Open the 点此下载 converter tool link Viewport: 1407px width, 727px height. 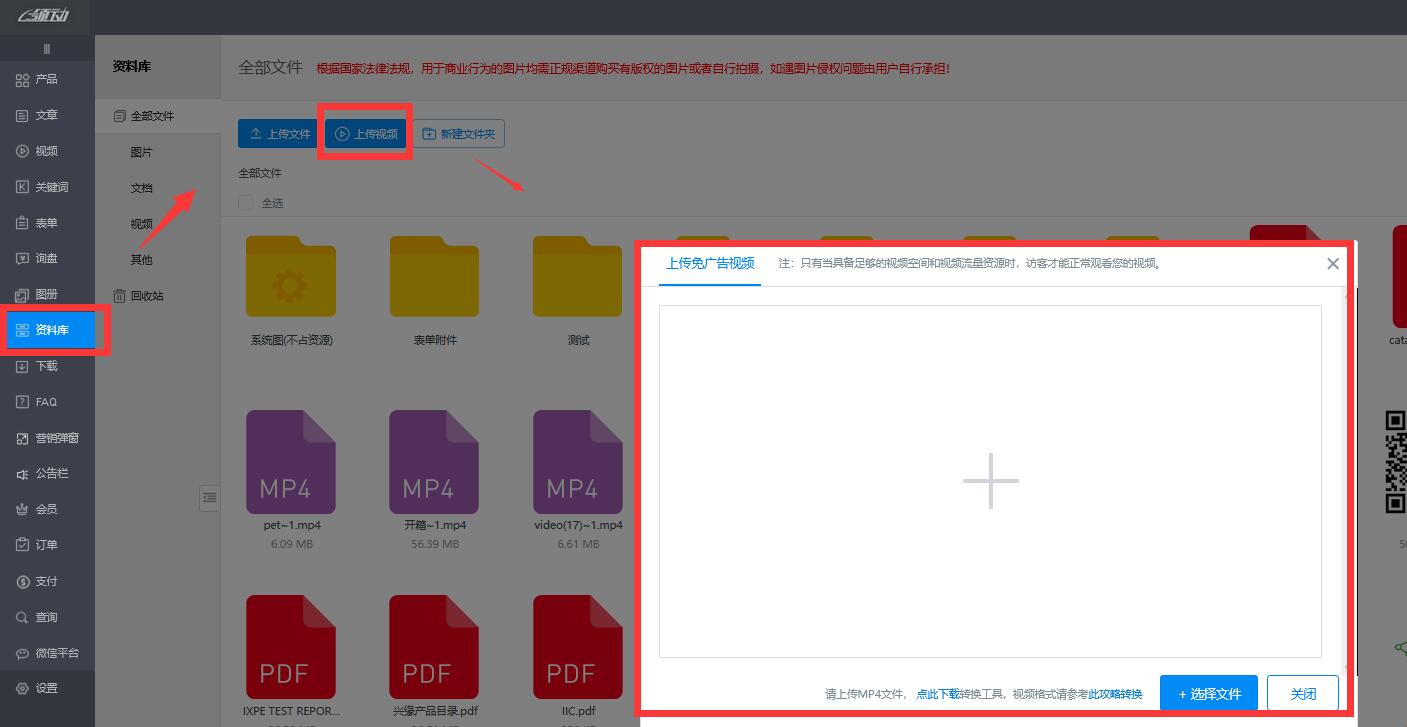[x=935, y=692]
